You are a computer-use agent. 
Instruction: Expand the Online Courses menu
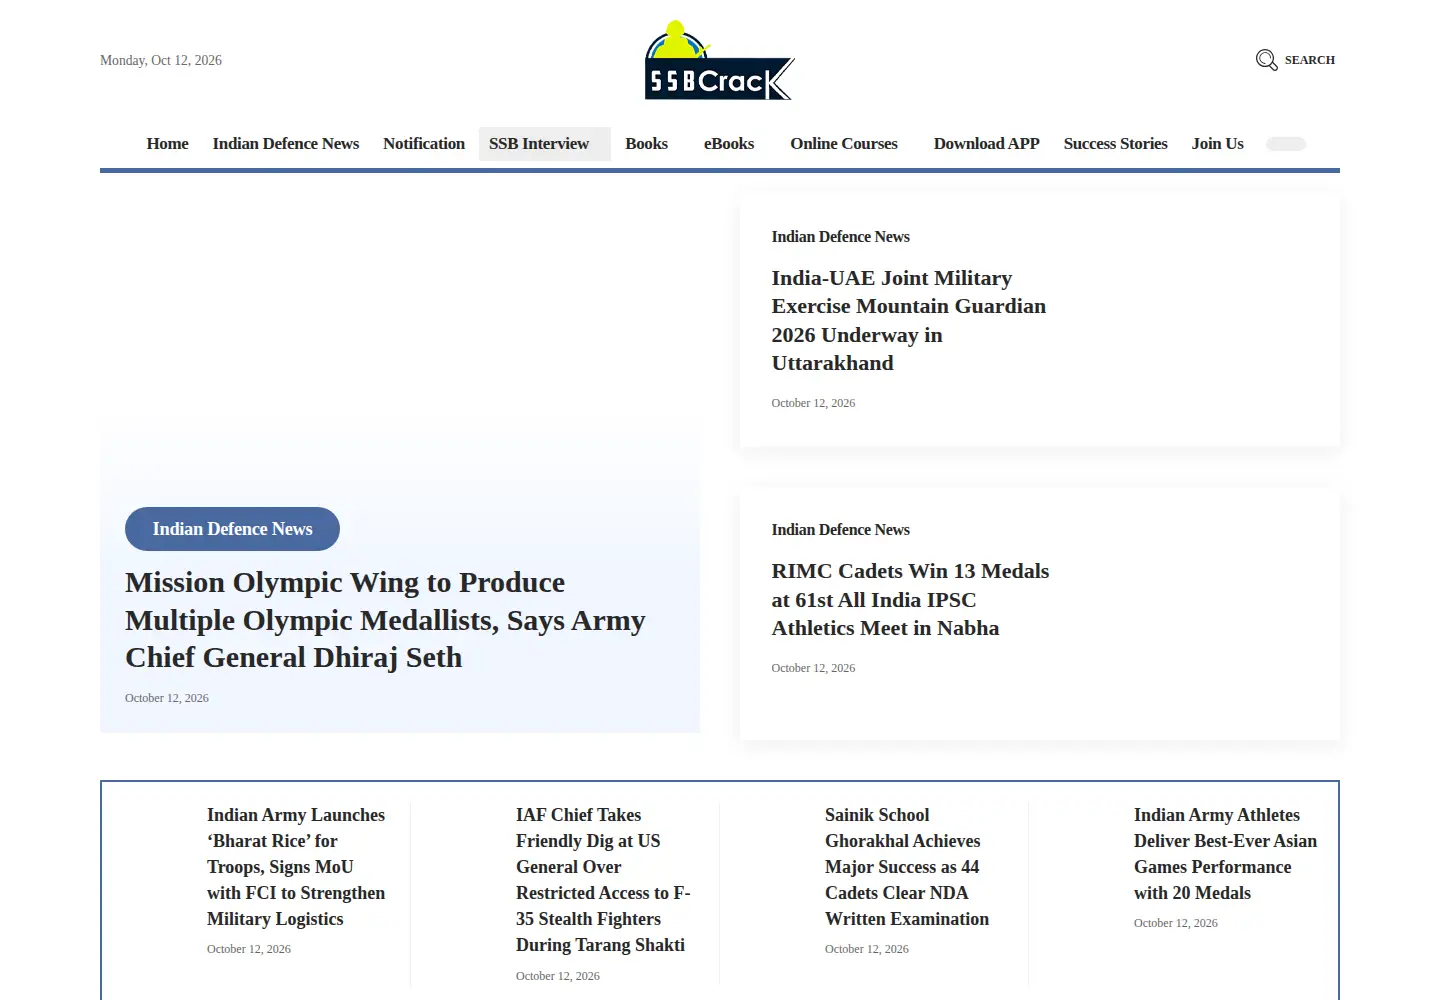pyautogui.click(x=844, y=144)
